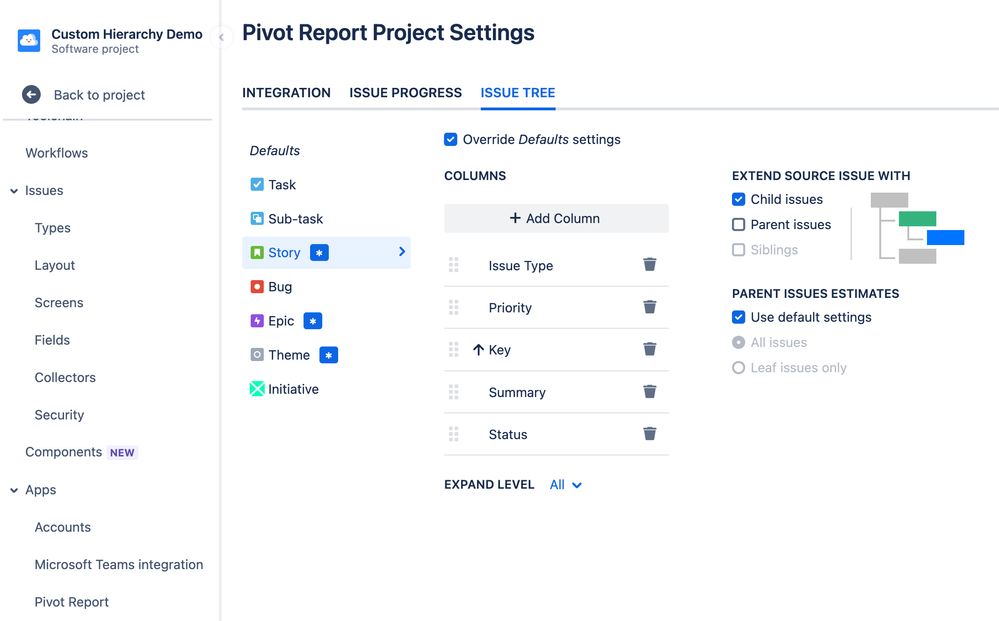The width and height of the screenshot is (999, 621).
Task: Delete the Priority column using its trash icon
Action: 650,308
